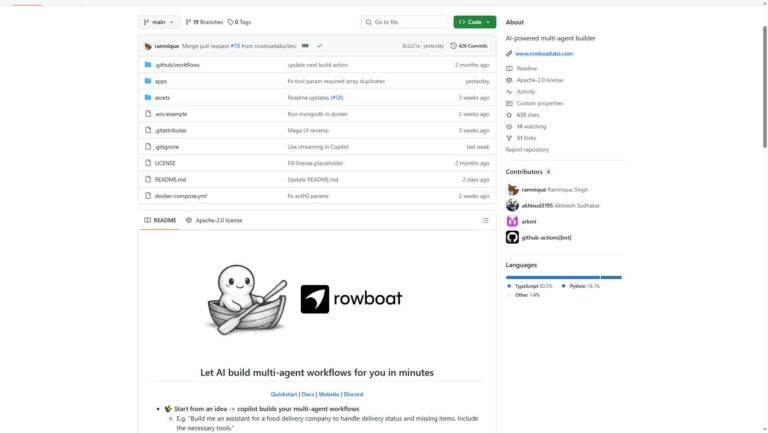The height and width of the screenshot is (433, 768).
Task: Open the green Code dropdown button
Action: tap(475, 22)
